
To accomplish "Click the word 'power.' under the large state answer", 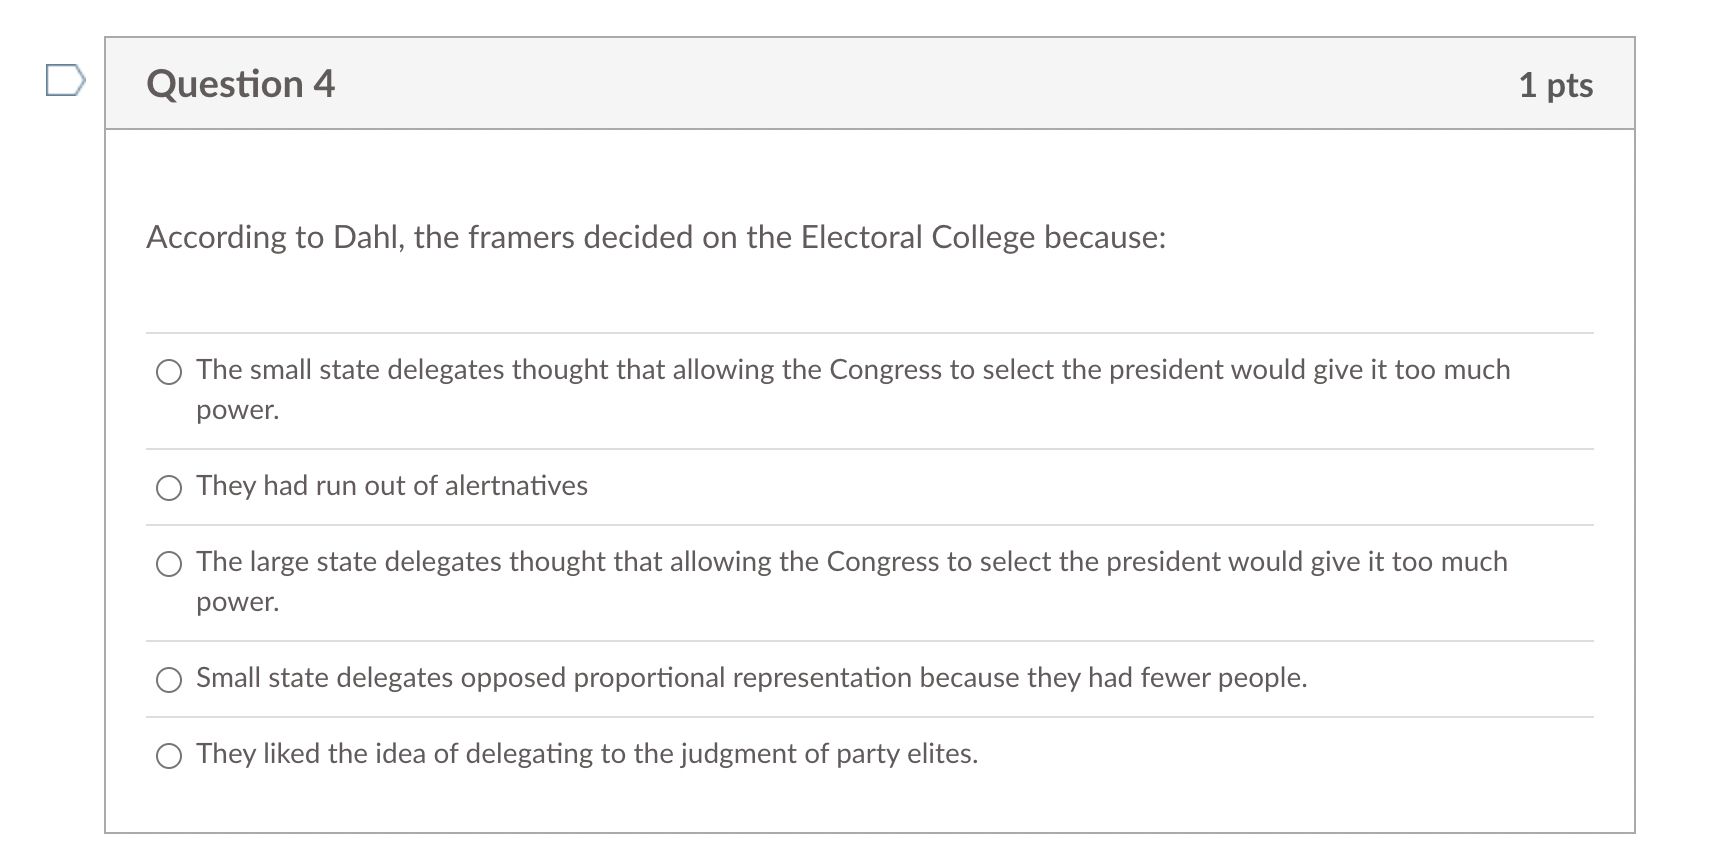I will pyautogui.click(x=238, y=603).
